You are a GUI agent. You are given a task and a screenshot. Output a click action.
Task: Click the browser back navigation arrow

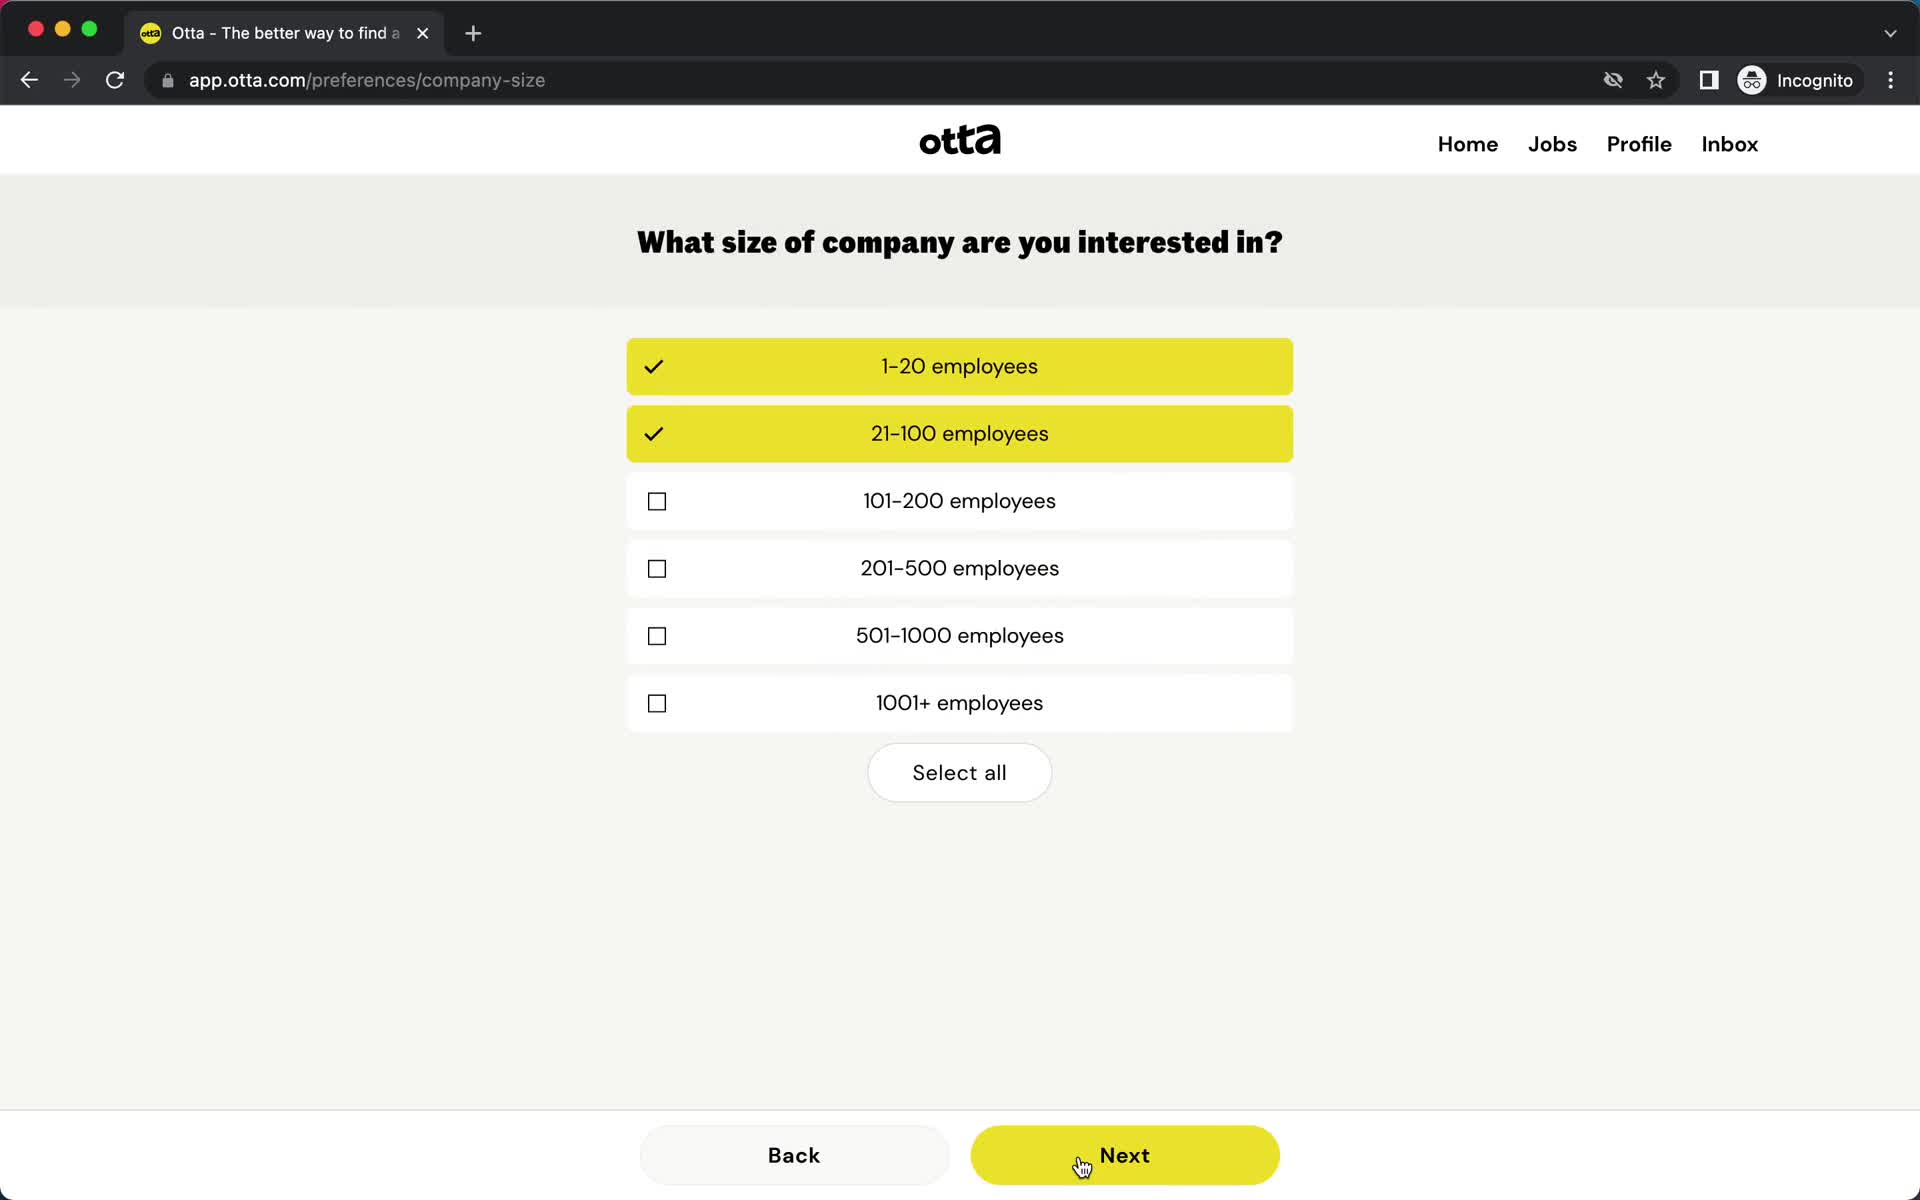click(30, 79)
